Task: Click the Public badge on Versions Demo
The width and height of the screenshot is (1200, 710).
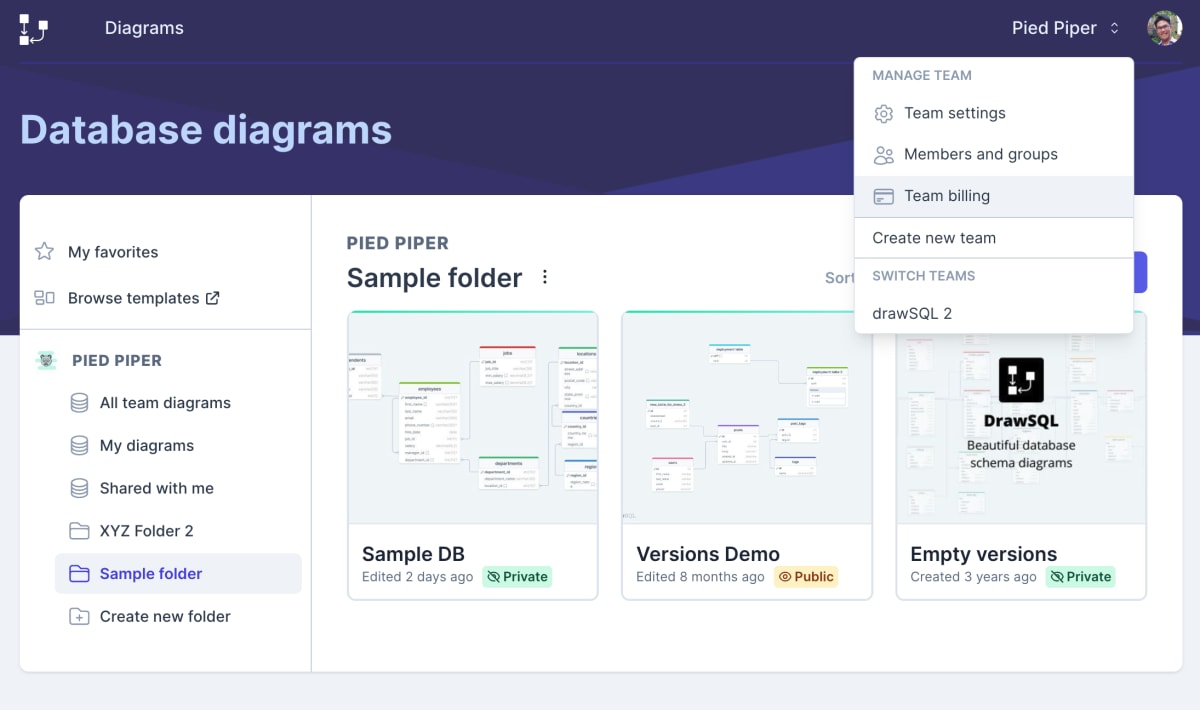Action: tap(805, 577)
